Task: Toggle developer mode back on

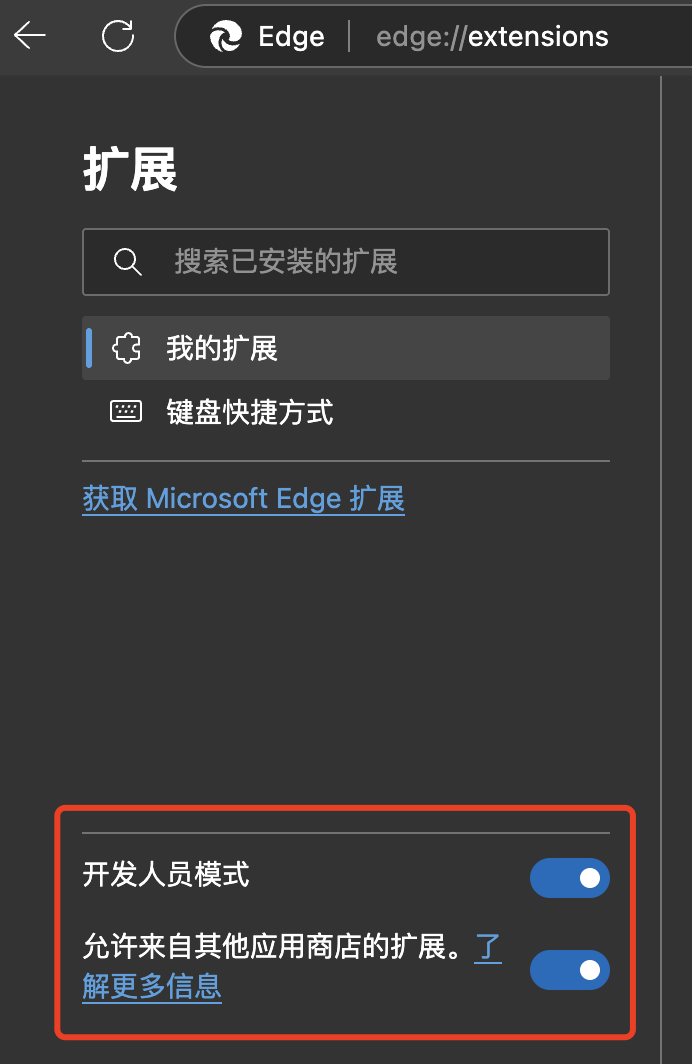Action: pos(570,877)
